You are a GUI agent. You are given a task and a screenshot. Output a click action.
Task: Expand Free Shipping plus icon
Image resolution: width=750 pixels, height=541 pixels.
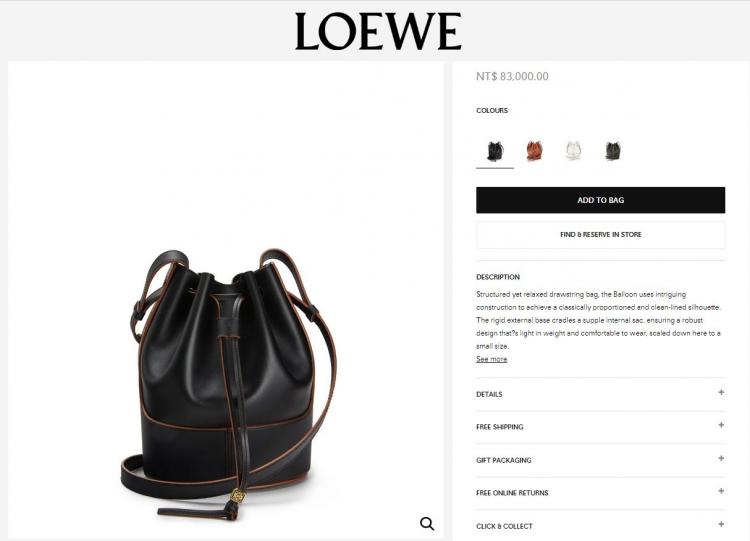[721, 425]
